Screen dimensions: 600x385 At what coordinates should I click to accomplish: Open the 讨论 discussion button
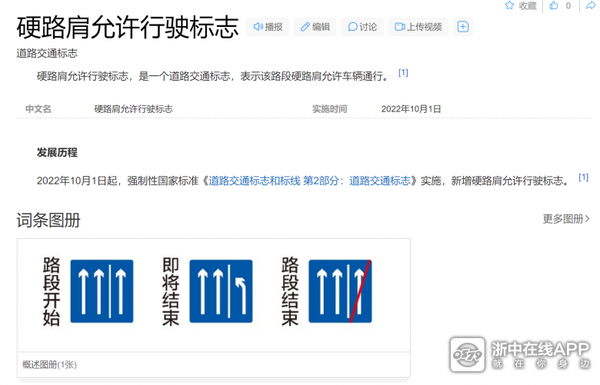point(362,27)
